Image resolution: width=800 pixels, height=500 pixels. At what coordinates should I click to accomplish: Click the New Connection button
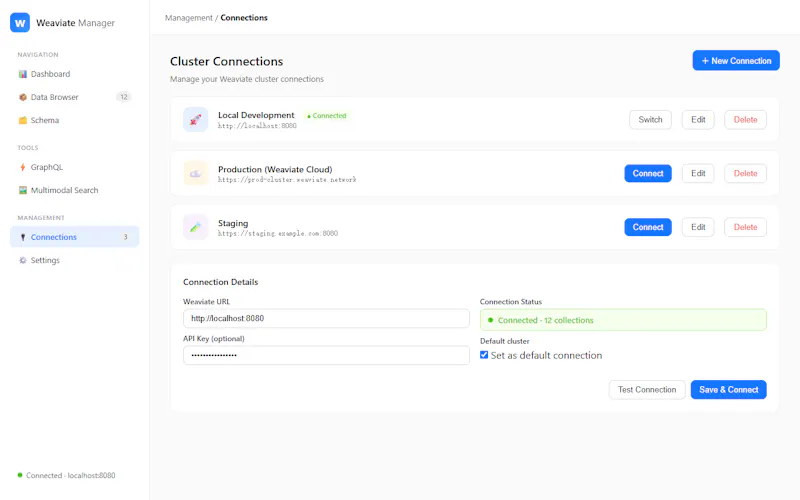tap(736, 60)
